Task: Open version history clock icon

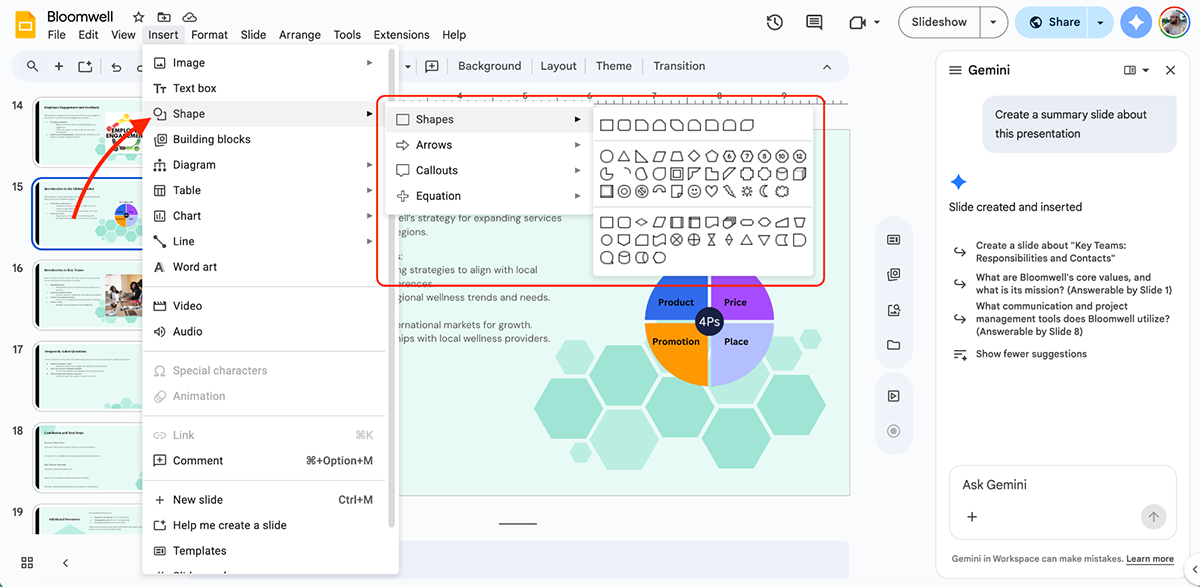Action: coord(774,21)
